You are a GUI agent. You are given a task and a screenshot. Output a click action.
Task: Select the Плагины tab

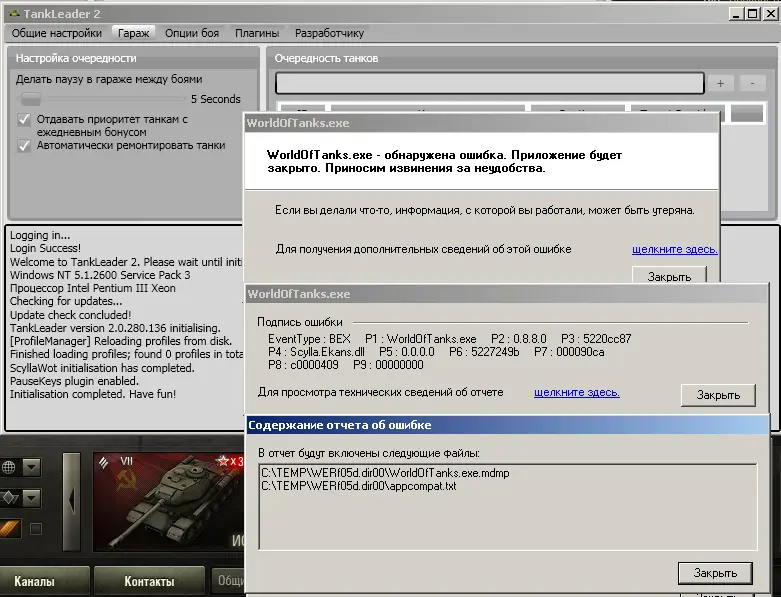pyautogui.click(x=257, y=33)
